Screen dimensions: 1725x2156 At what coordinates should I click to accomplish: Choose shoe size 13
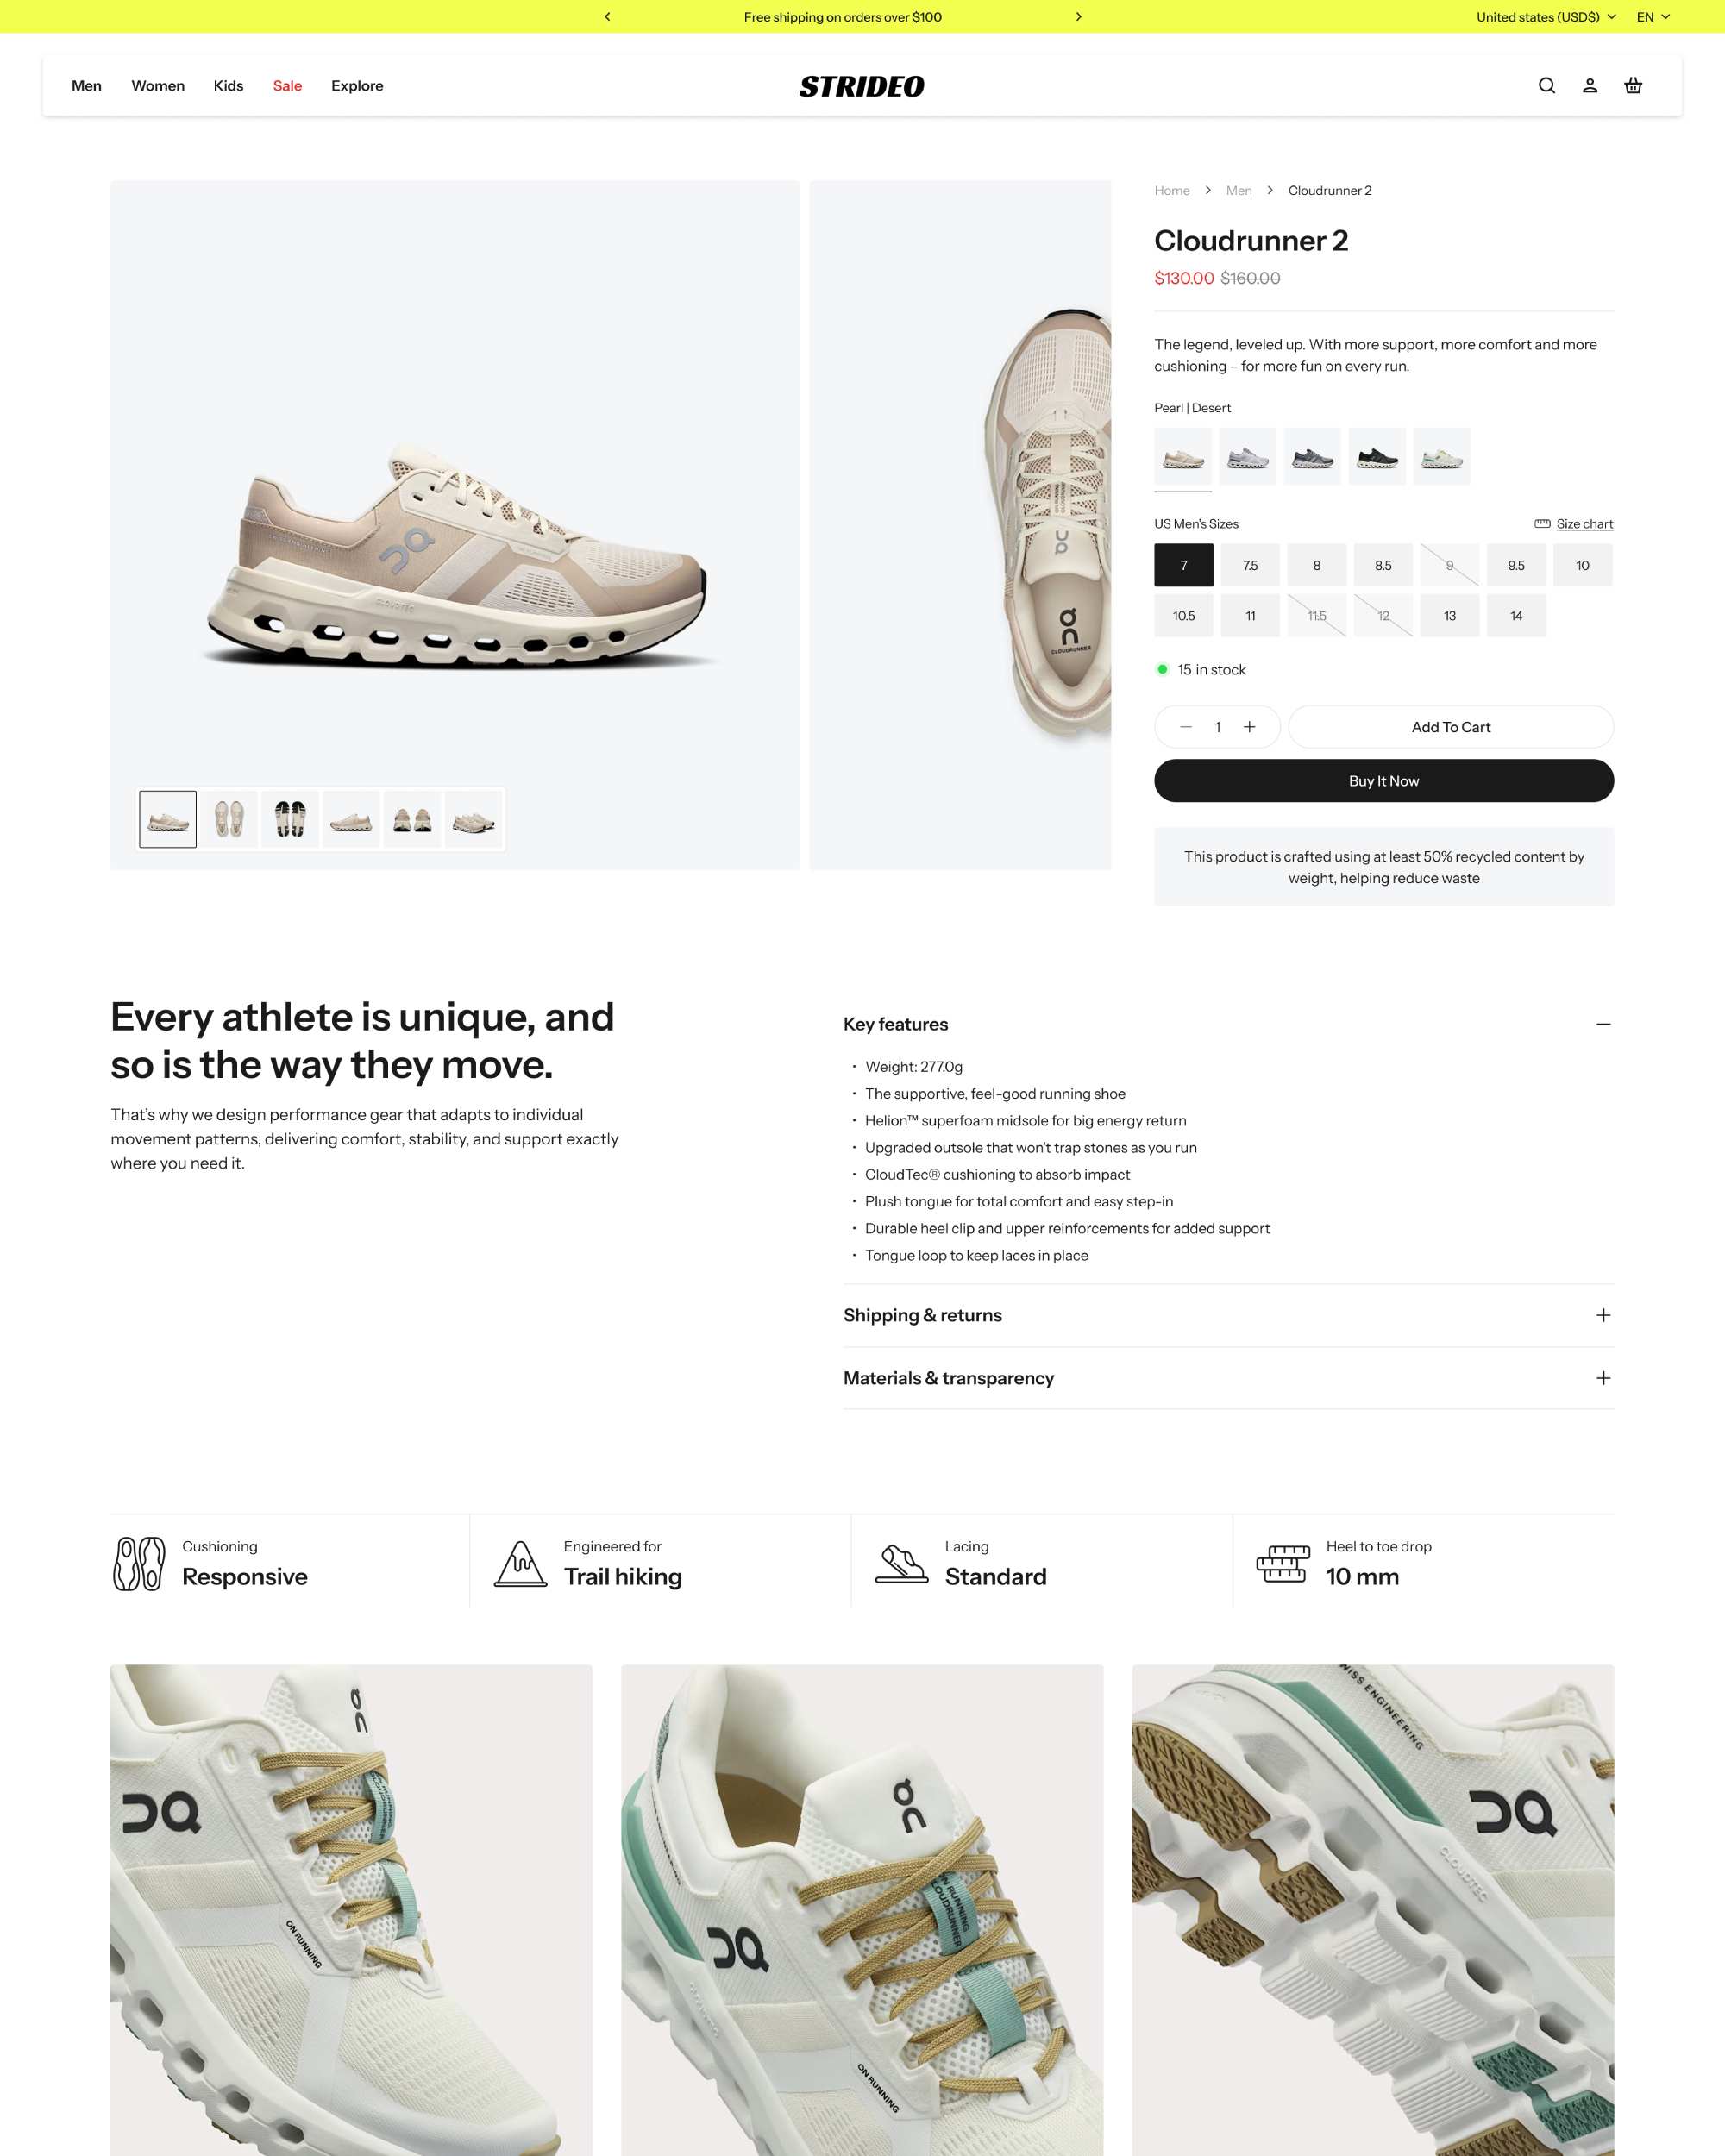[x=1449, y=615]
